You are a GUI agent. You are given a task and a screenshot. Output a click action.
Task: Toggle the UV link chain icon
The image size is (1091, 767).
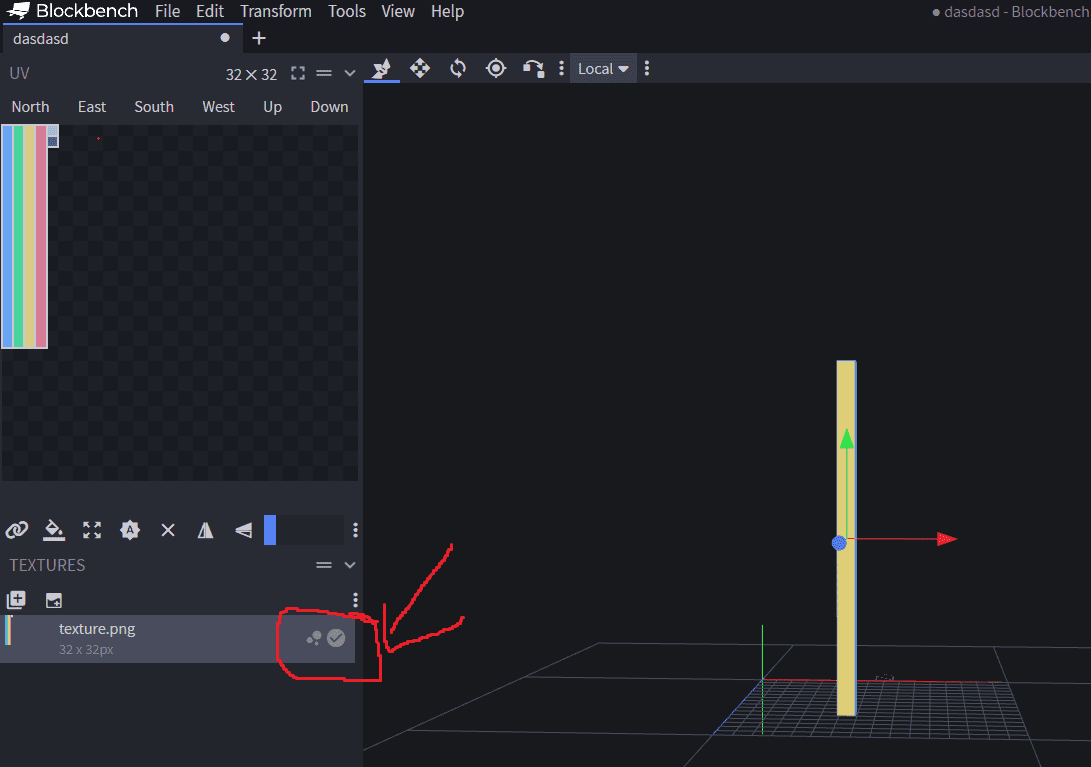(17, 530)
